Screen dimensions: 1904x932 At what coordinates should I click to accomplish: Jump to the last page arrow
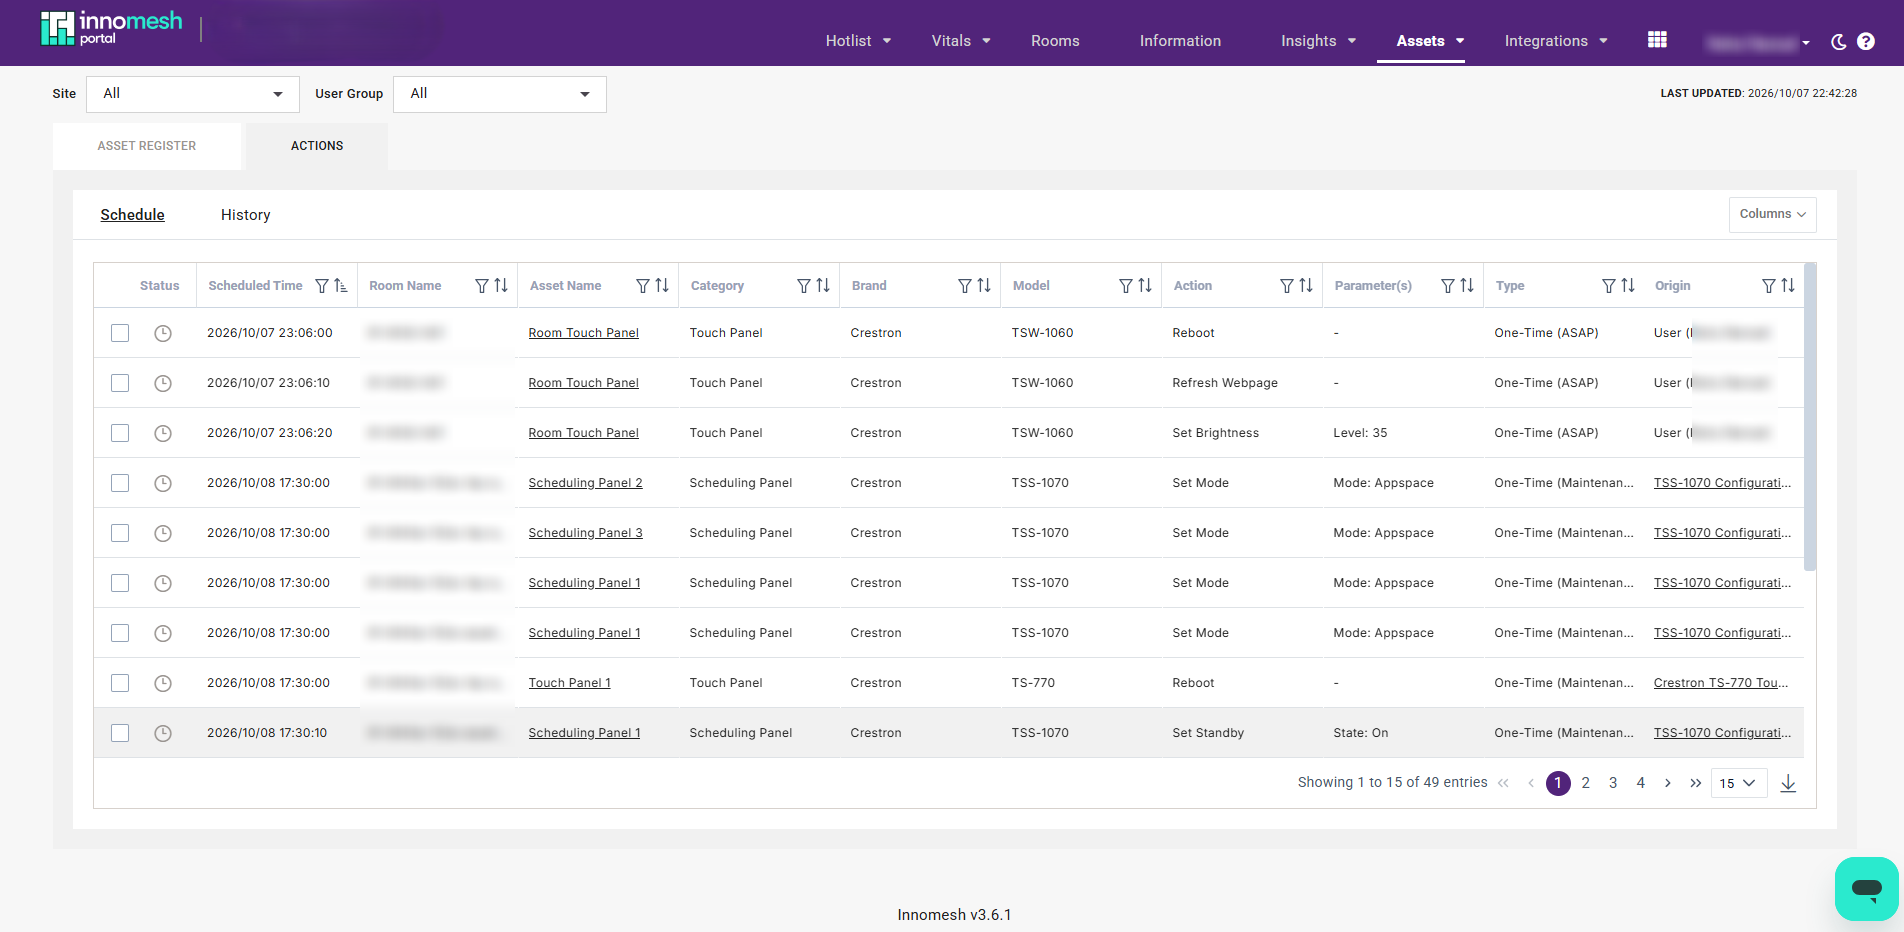1696,783
